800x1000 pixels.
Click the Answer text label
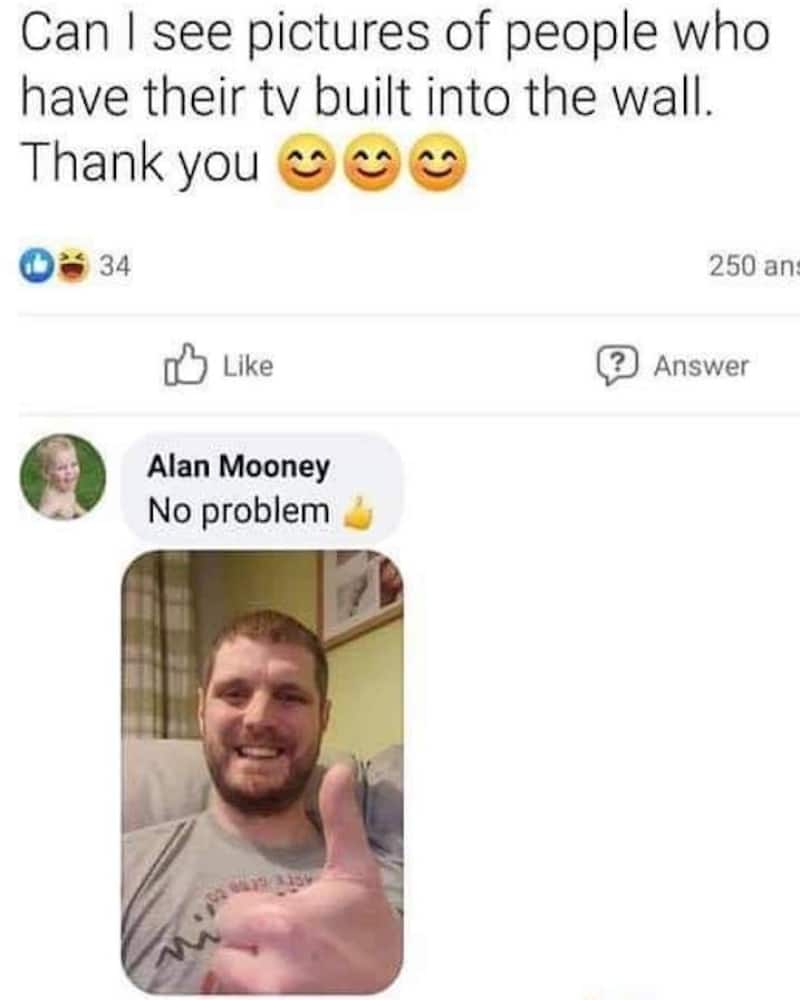(701, 366)
